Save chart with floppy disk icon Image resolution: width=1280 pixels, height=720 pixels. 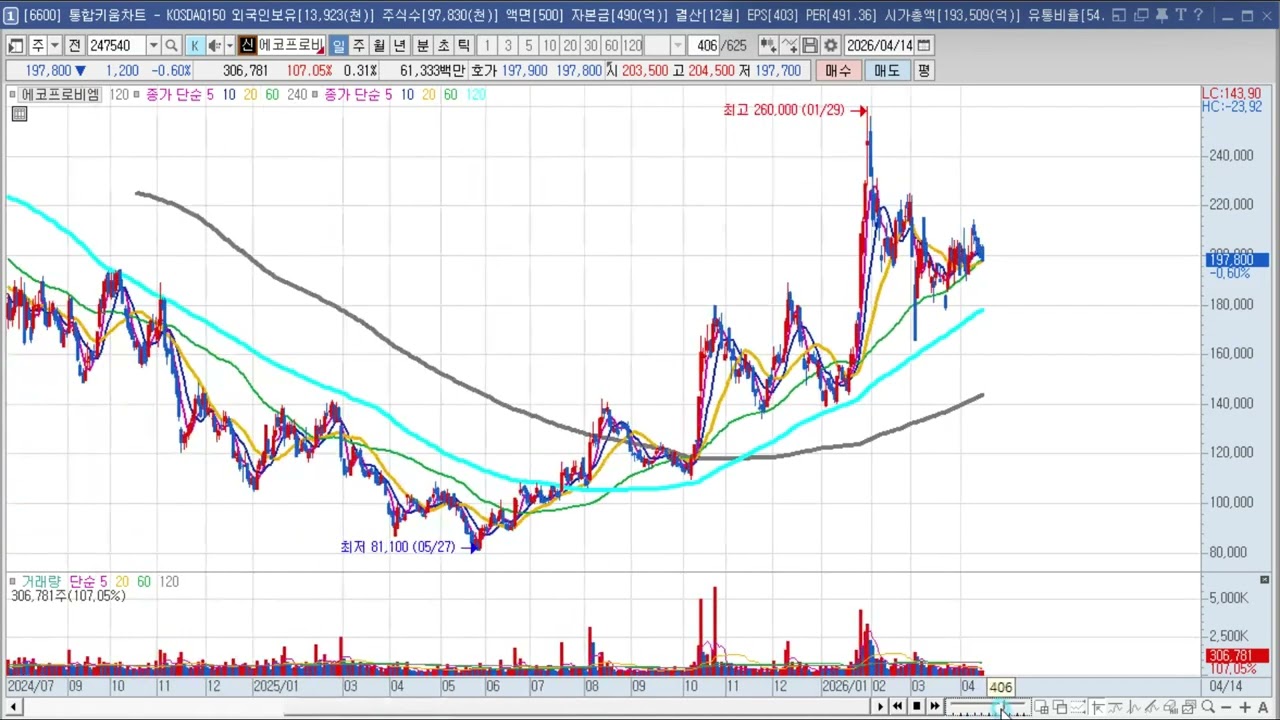(810, 46)
